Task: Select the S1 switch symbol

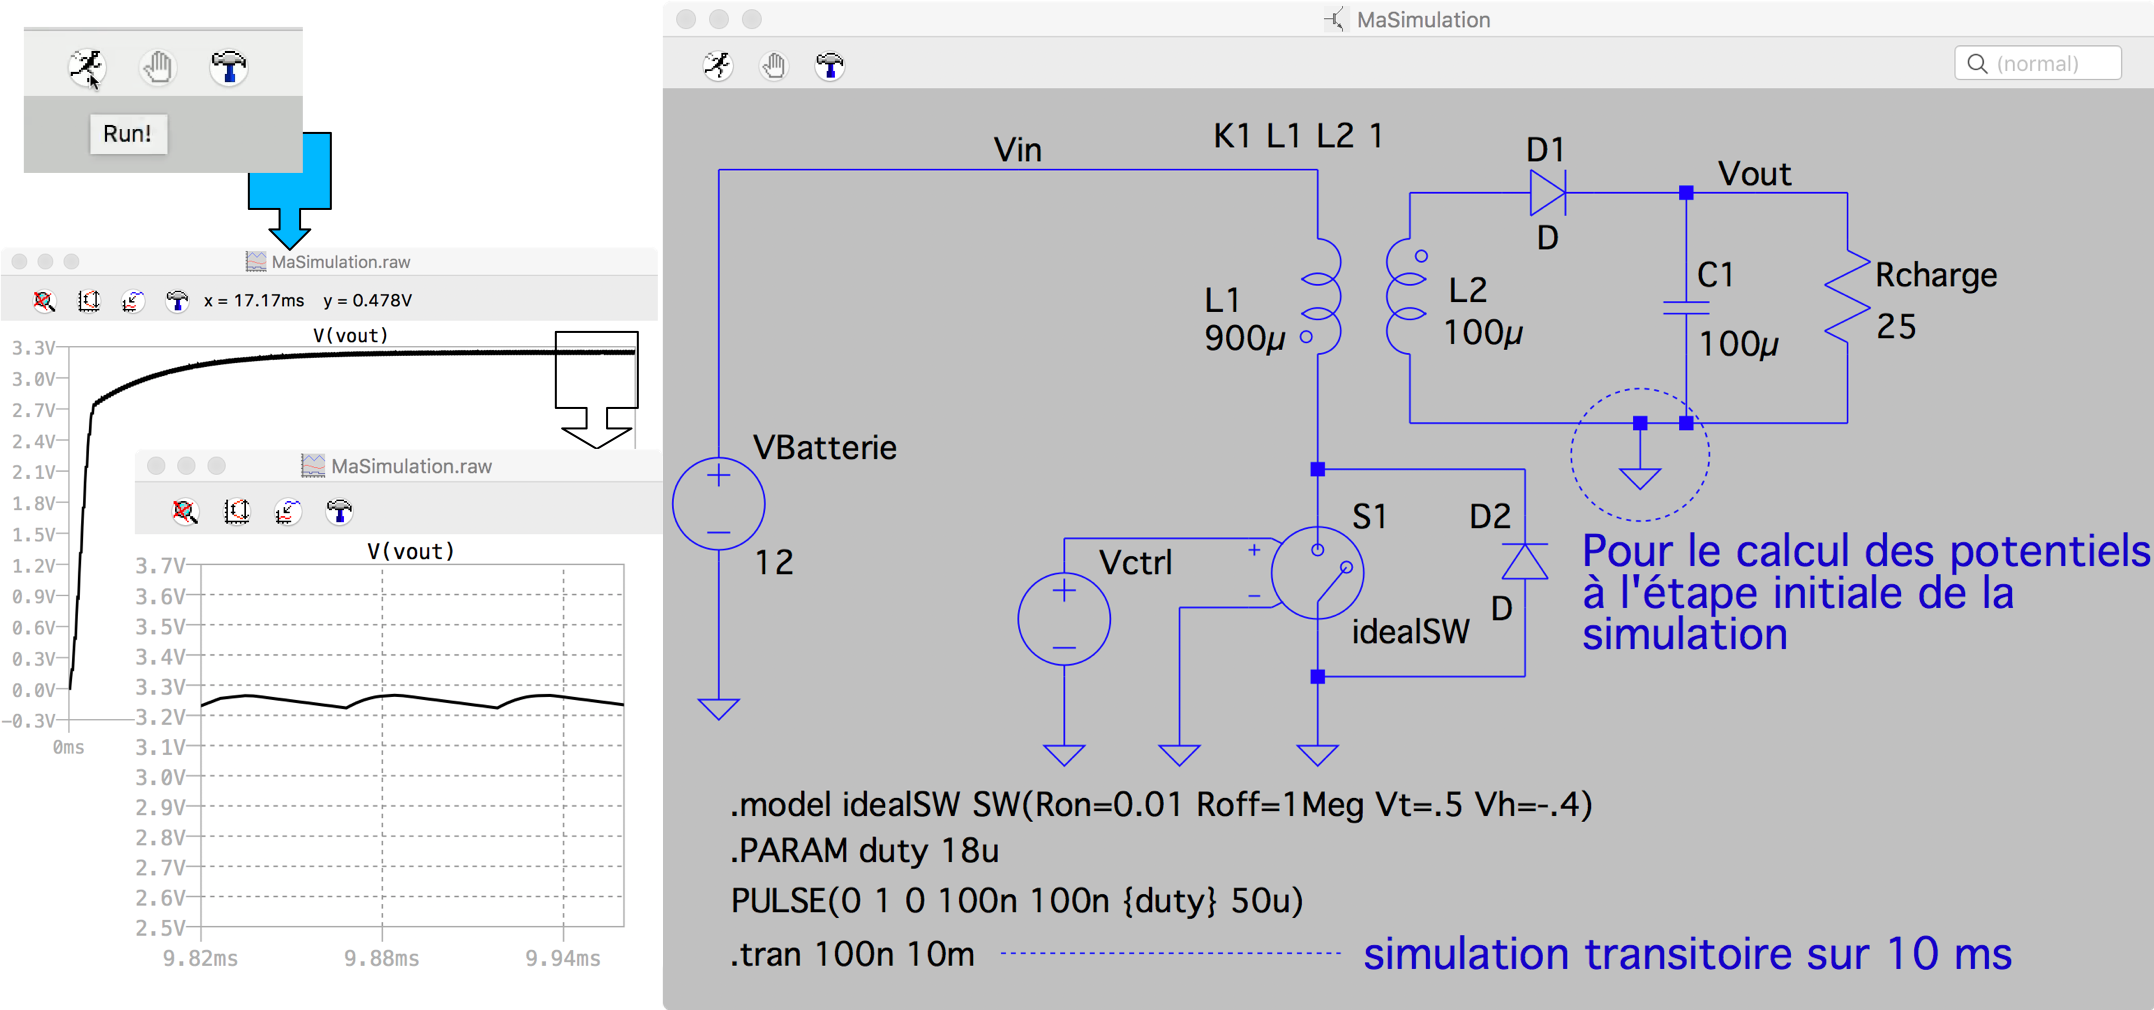Action: pyautogui.click(x=1318, y=573)
